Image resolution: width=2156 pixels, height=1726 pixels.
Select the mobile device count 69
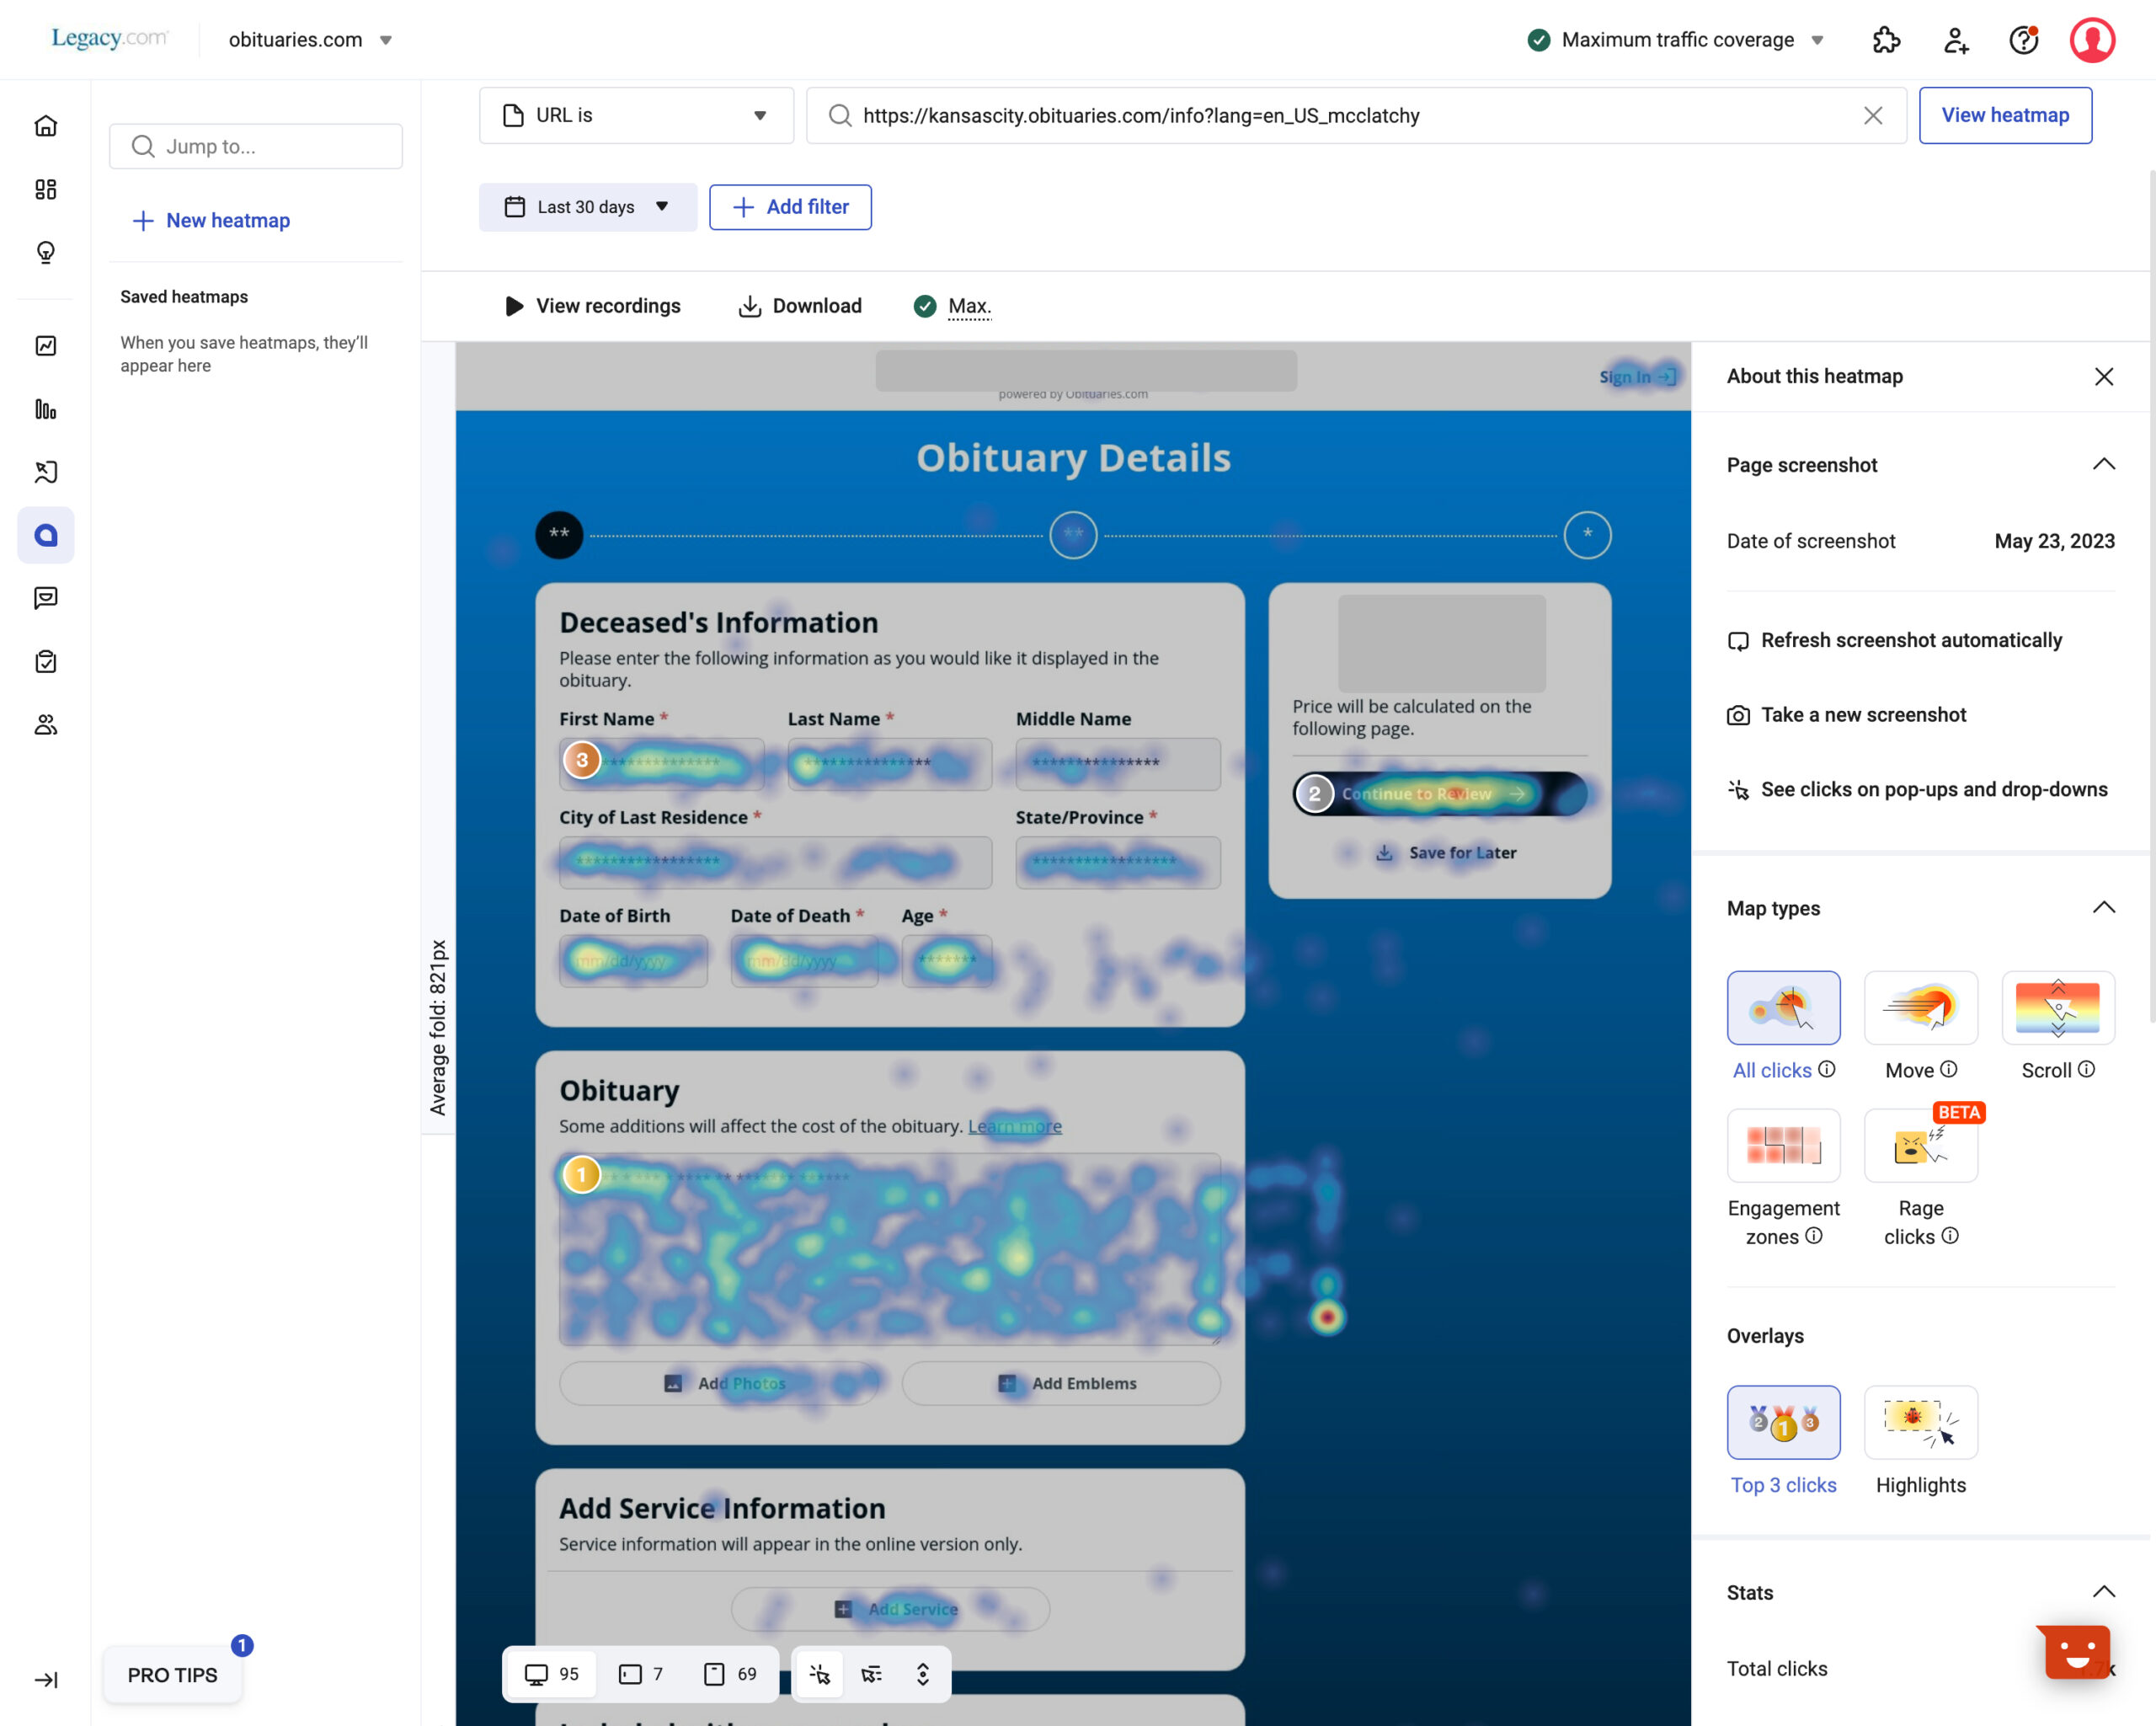731,1674
